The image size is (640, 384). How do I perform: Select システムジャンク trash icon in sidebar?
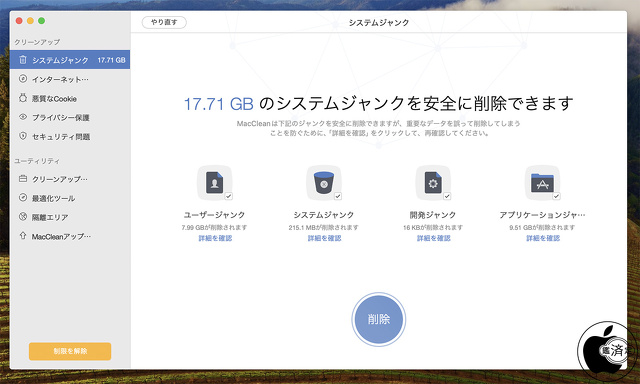(23, 60)
